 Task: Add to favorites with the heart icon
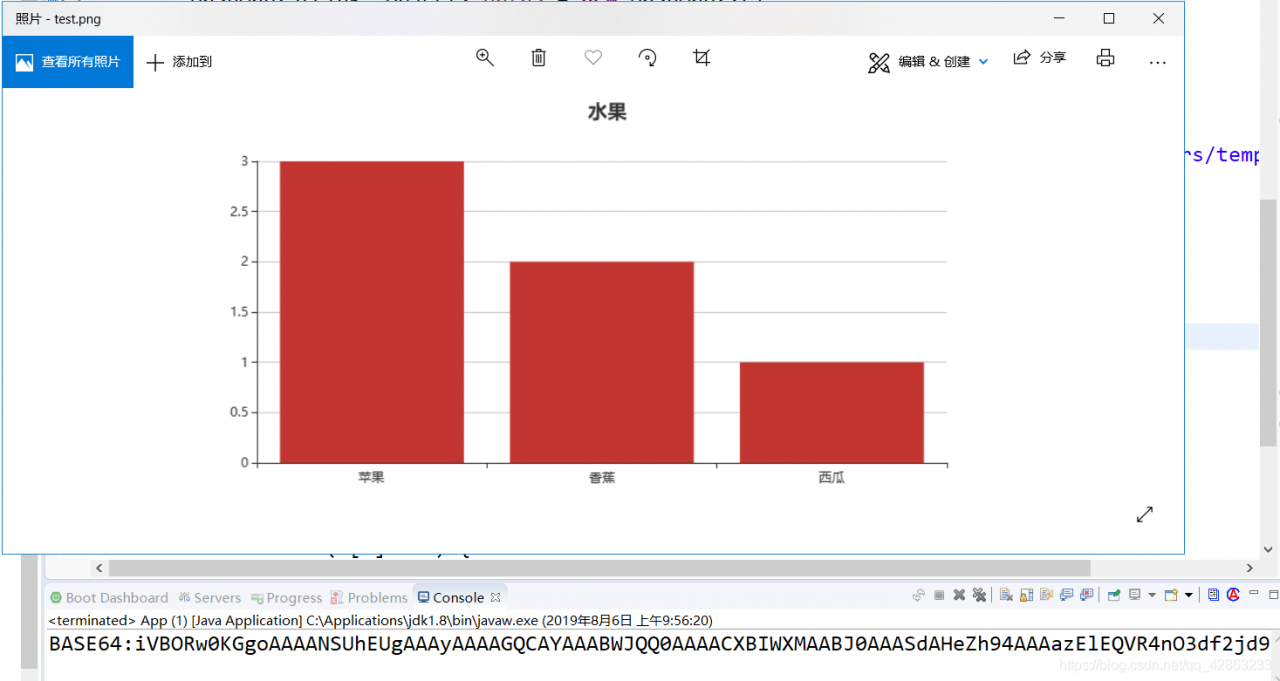click(x=593, y=58)
